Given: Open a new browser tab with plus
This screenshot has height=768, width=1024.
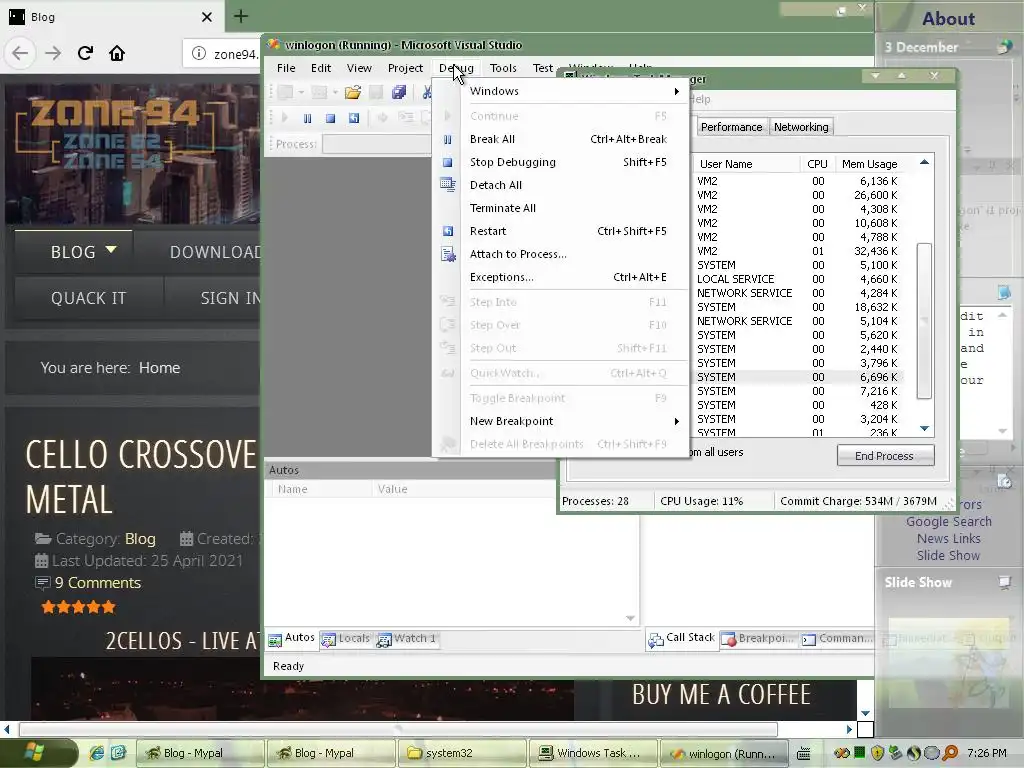Looking at the screenshot, I should [240, 16].
